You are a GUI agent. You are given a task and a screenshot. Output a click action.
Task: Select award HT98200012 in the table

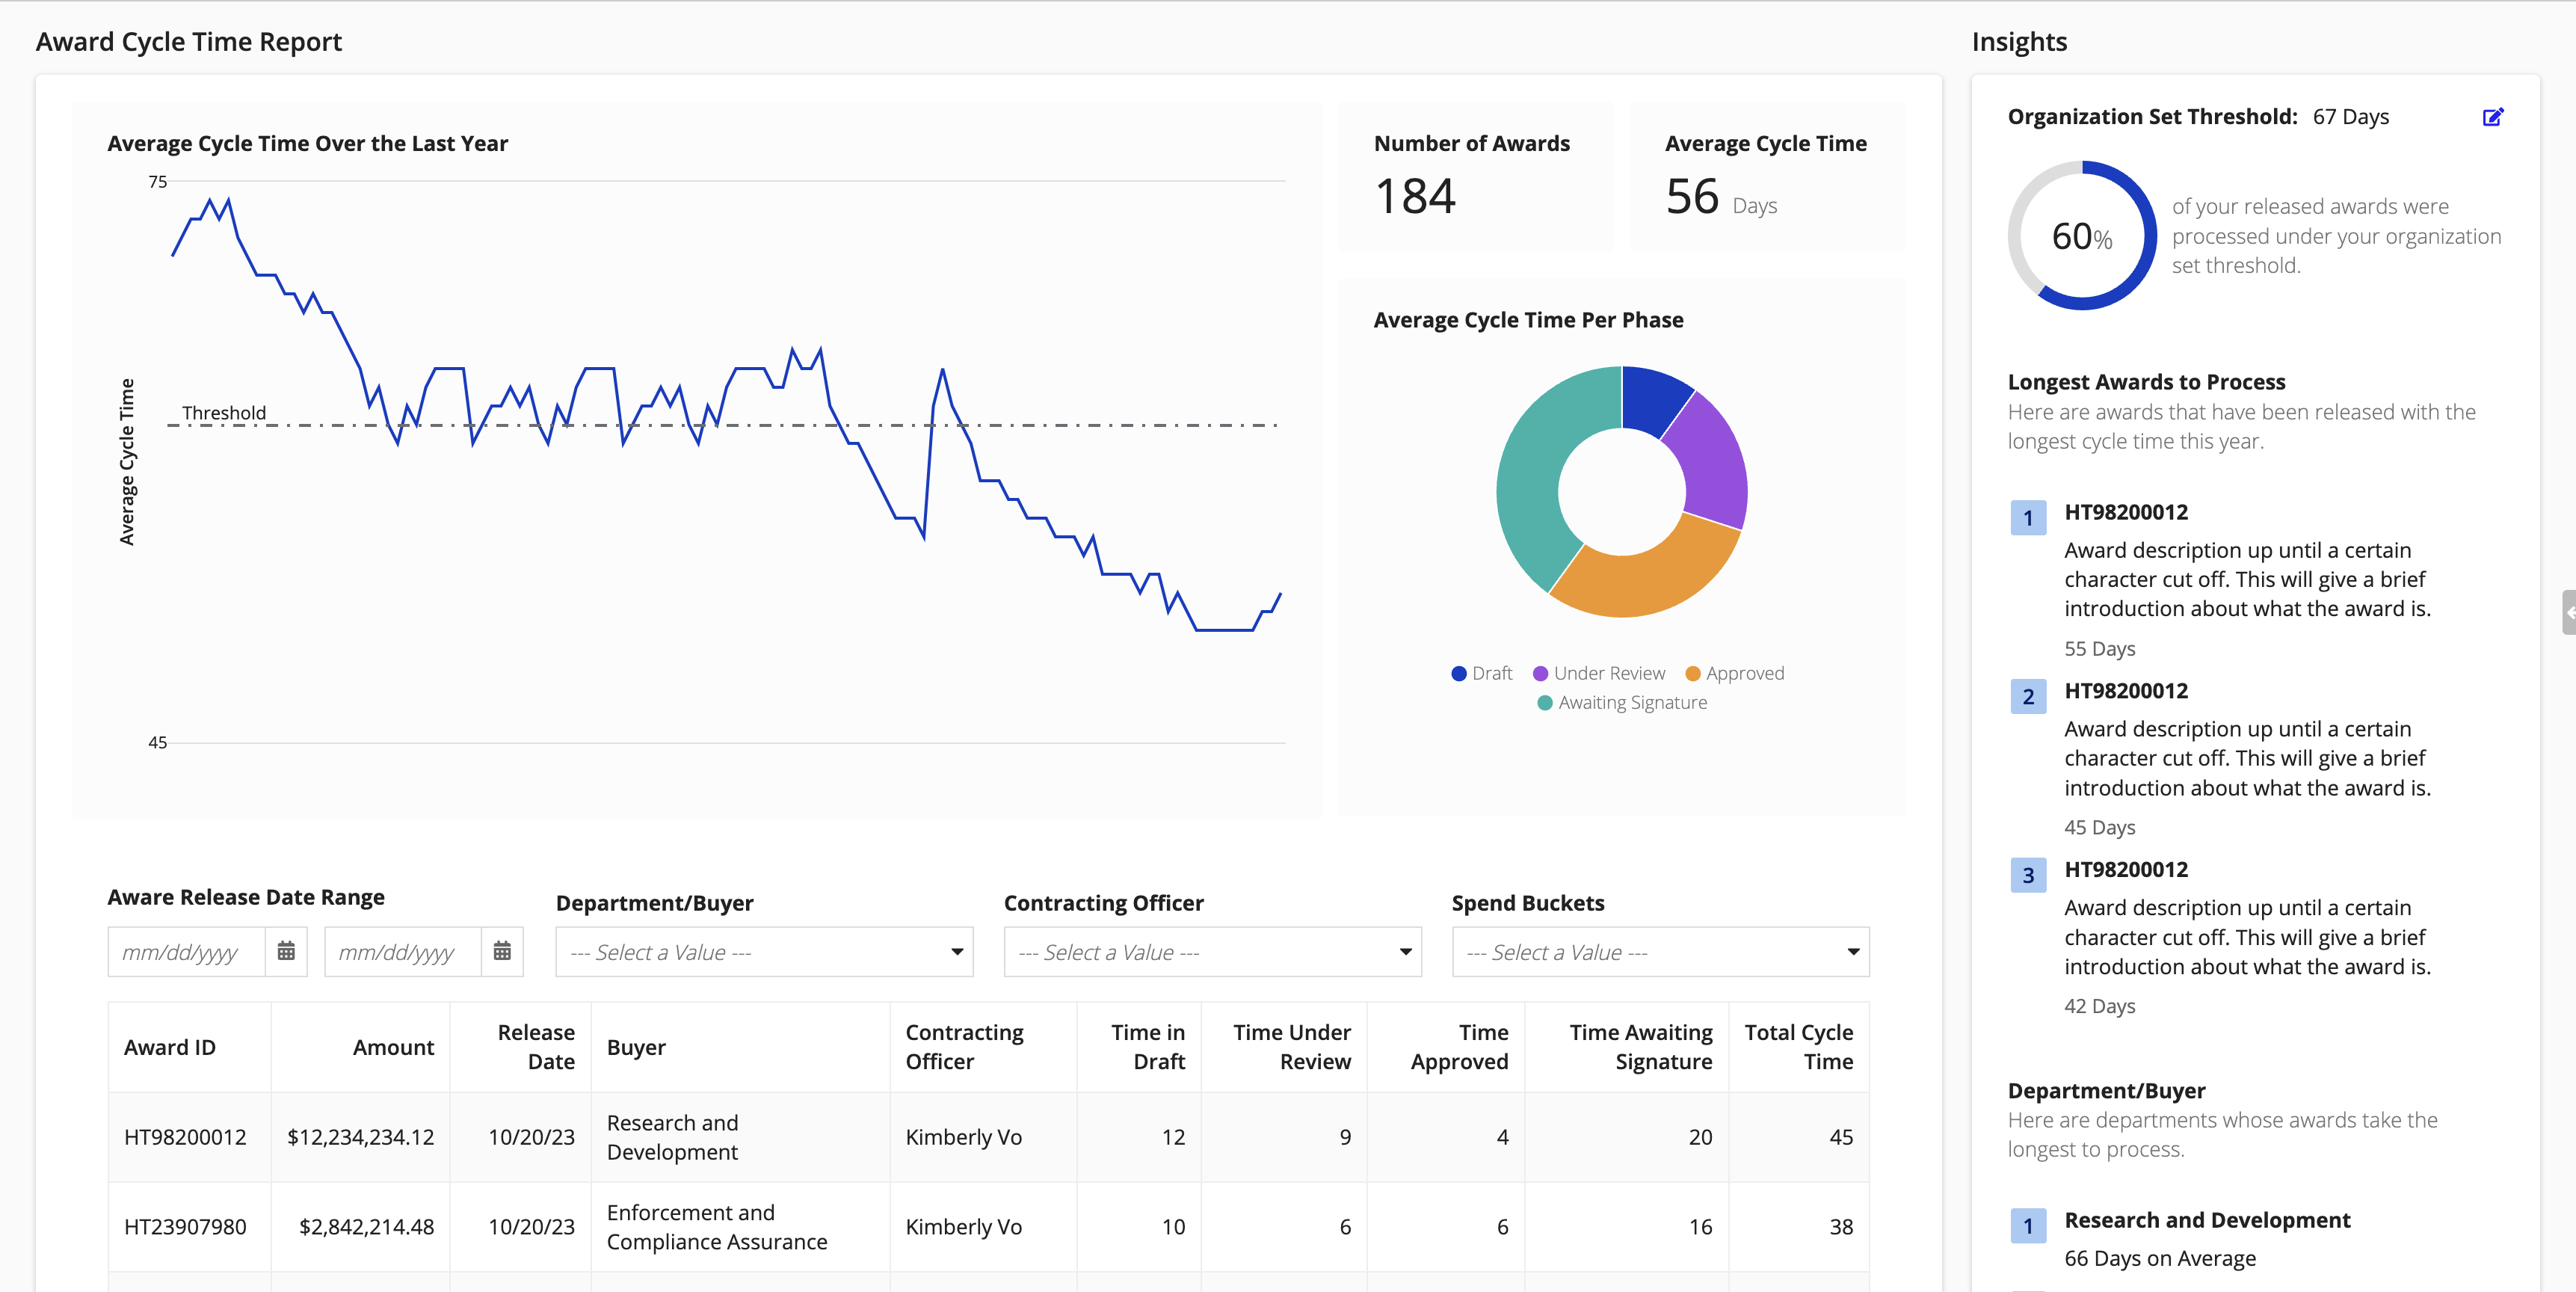(x=185, y=1137)
